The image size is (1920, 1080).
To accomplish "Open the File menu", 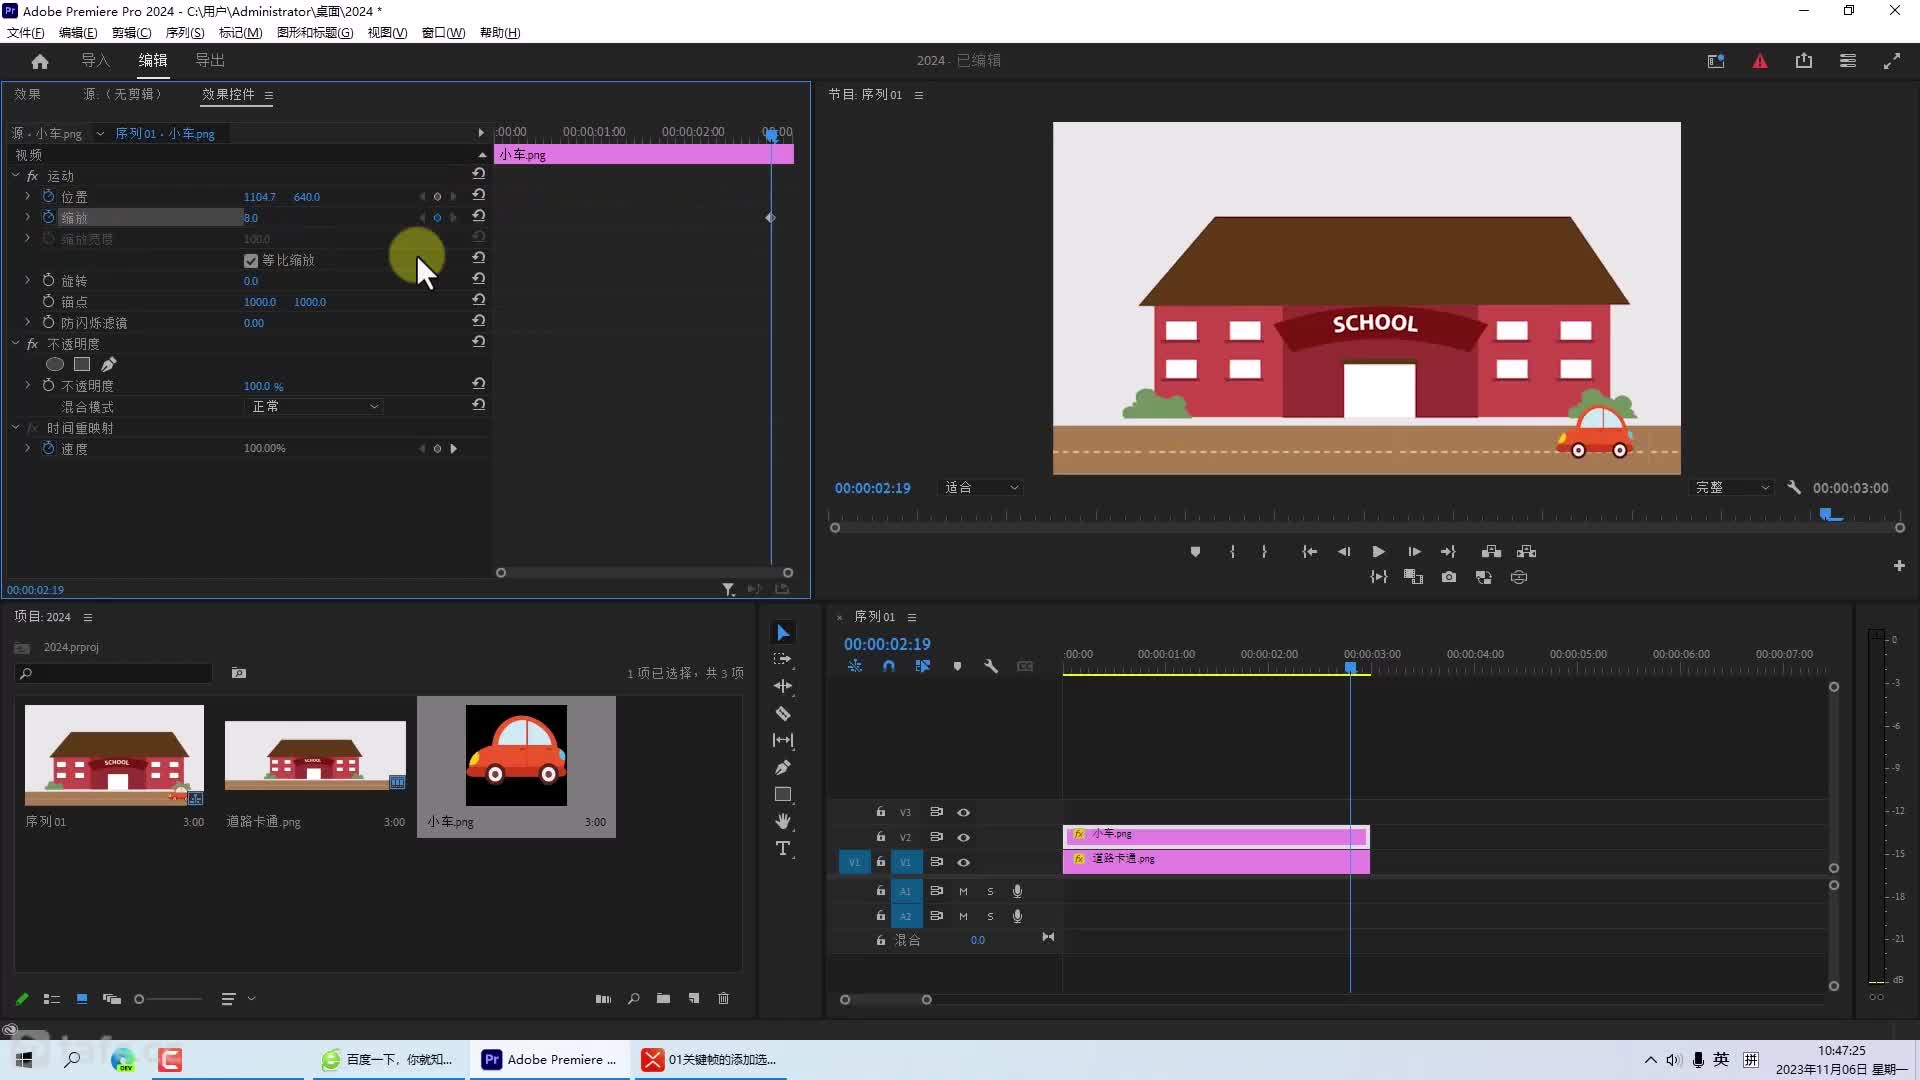I will [x=25, y=32].
